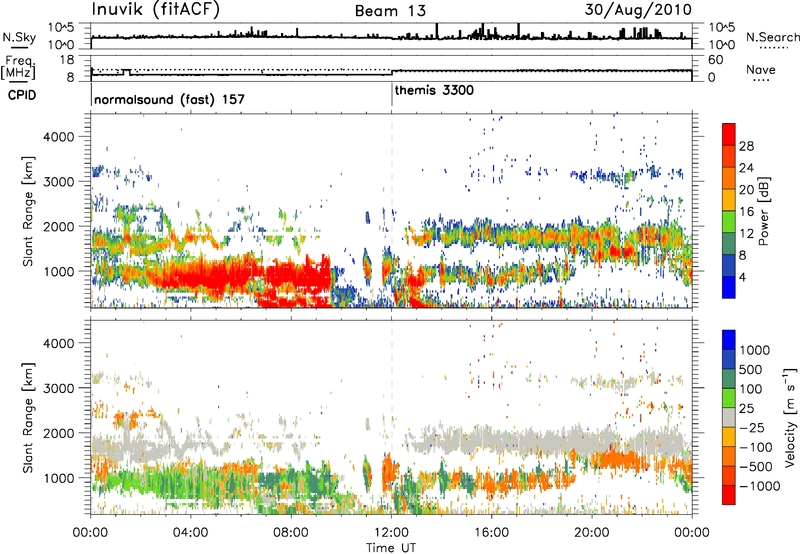Click 'Slant Range [km]' label of velocity panel
800x554 pixels.
click(28, 417)
